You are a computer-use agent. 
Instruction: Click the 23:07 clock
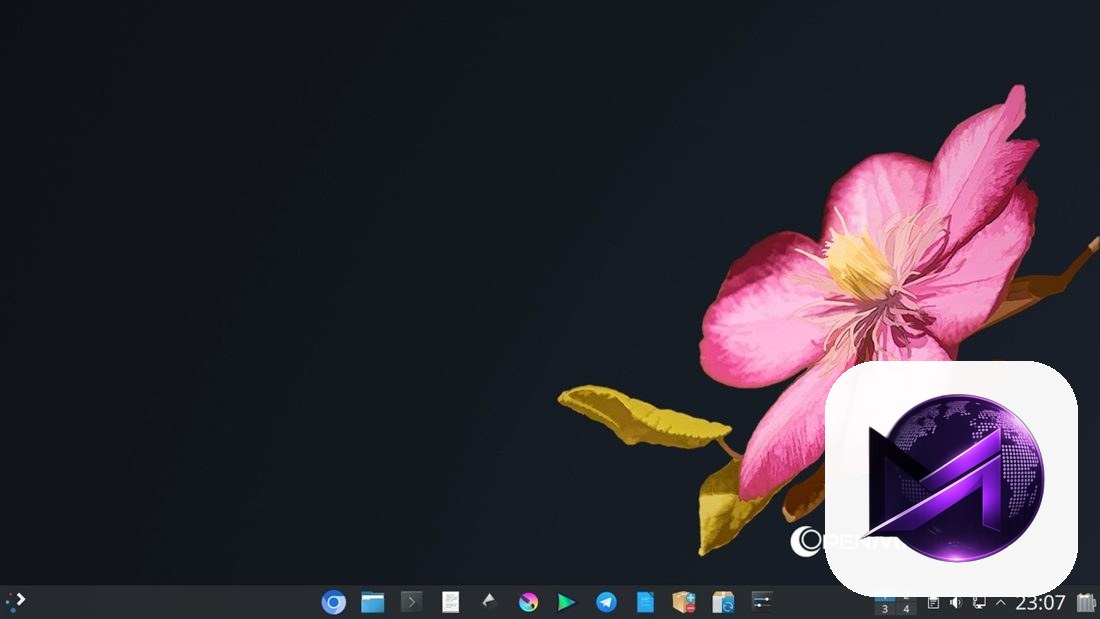[x=1040, y=602]
